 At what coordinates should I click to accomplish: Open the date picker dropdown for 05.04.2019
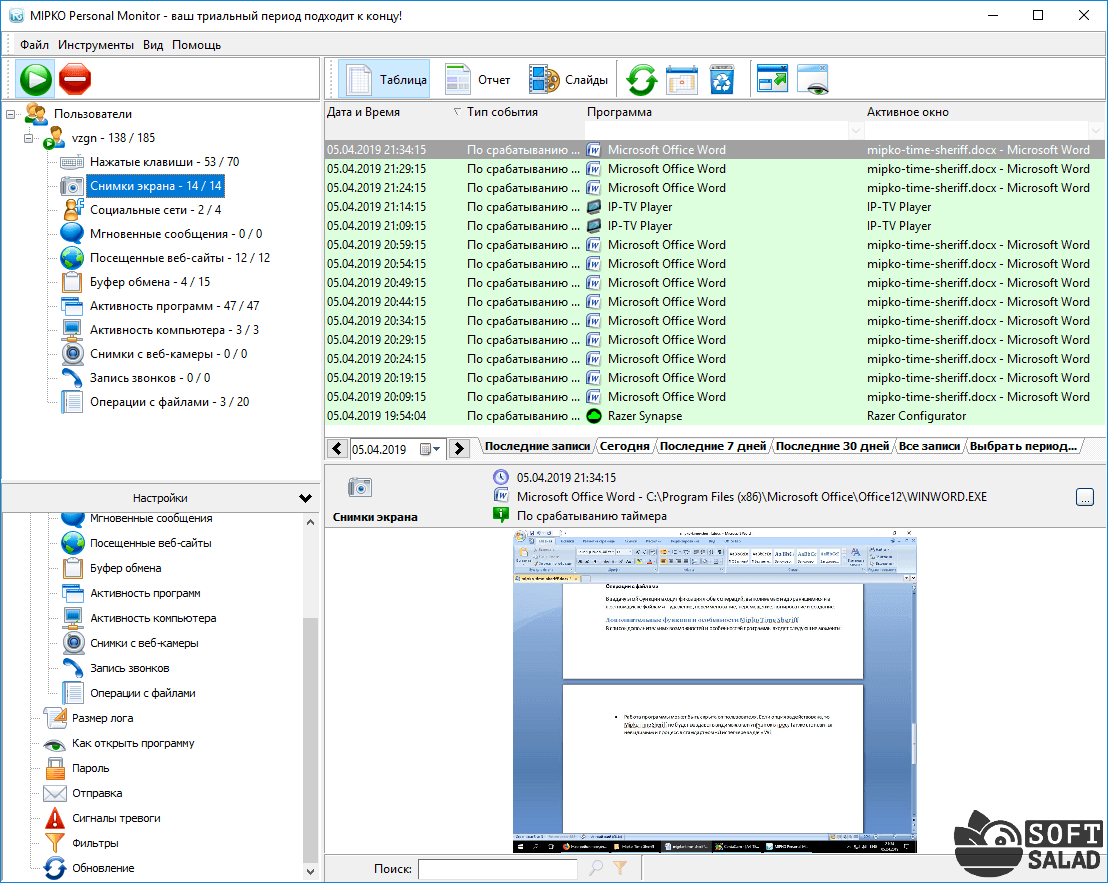coord(431,449)
